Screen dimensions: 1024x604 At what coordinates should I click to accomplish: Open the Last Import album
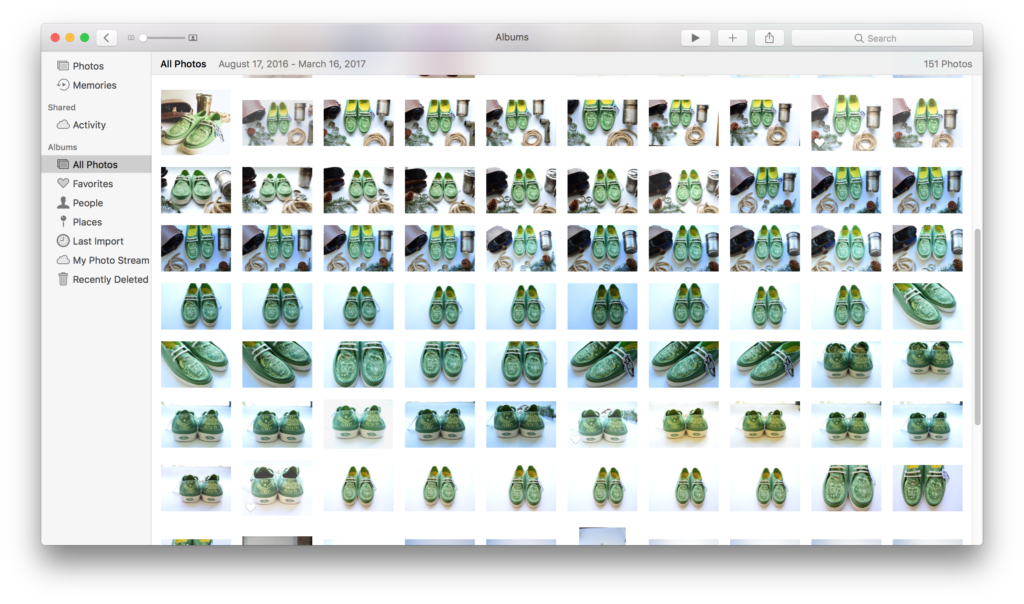coord(98,241)
